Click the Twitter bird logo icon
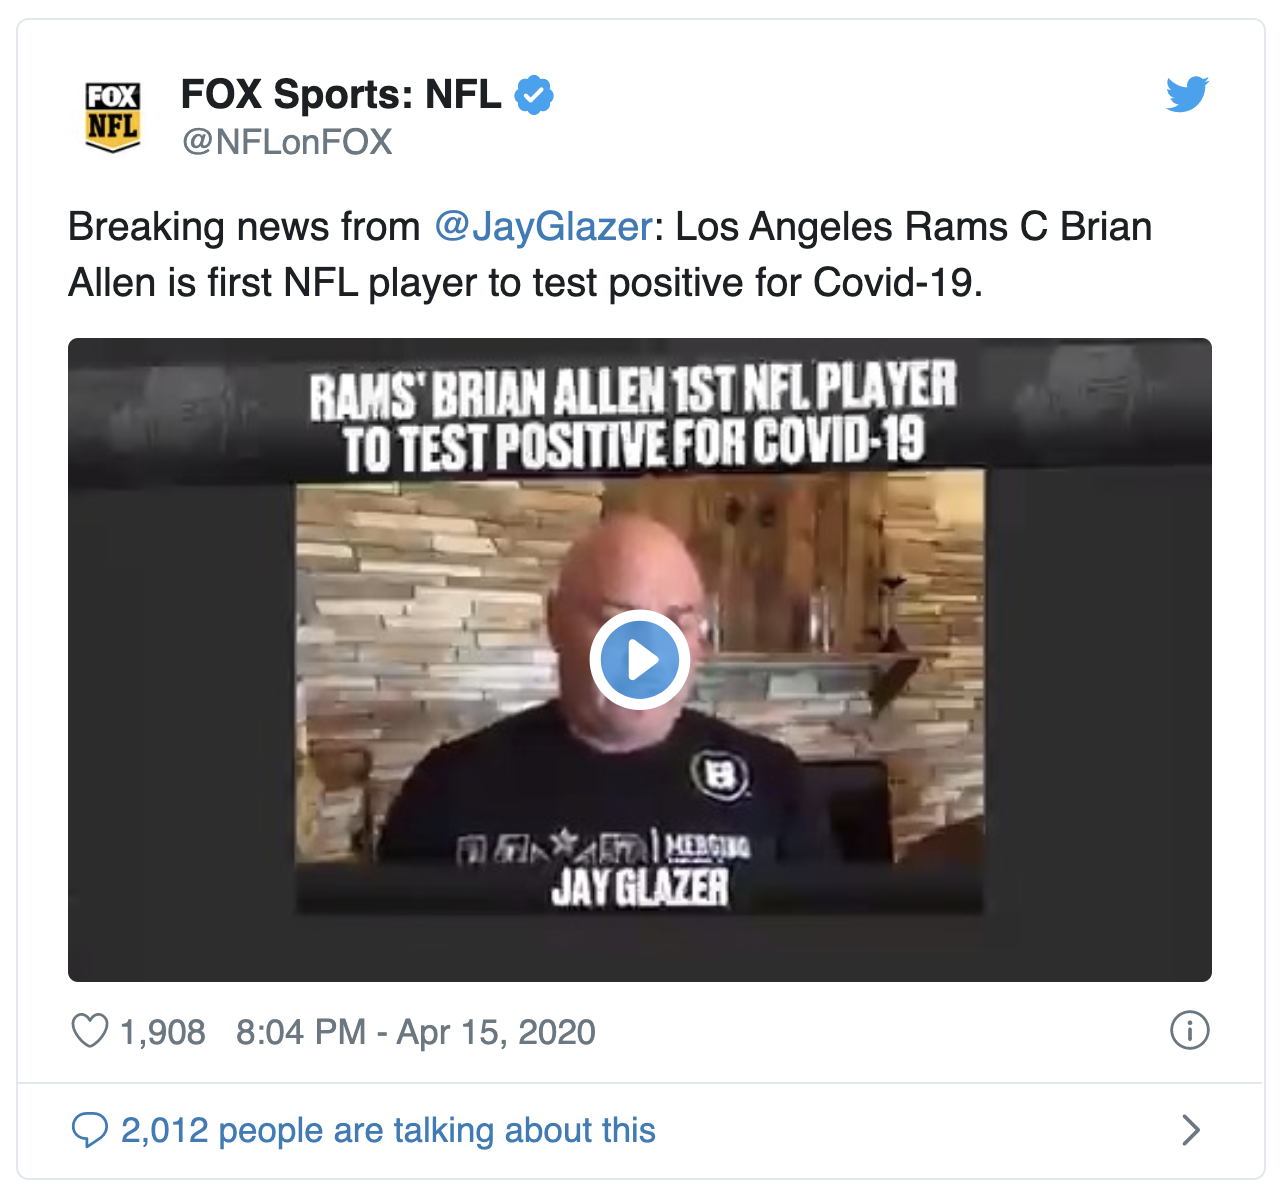Image resolution: width=1286 pixels, height=1196 pixels. click(1187, 94)
